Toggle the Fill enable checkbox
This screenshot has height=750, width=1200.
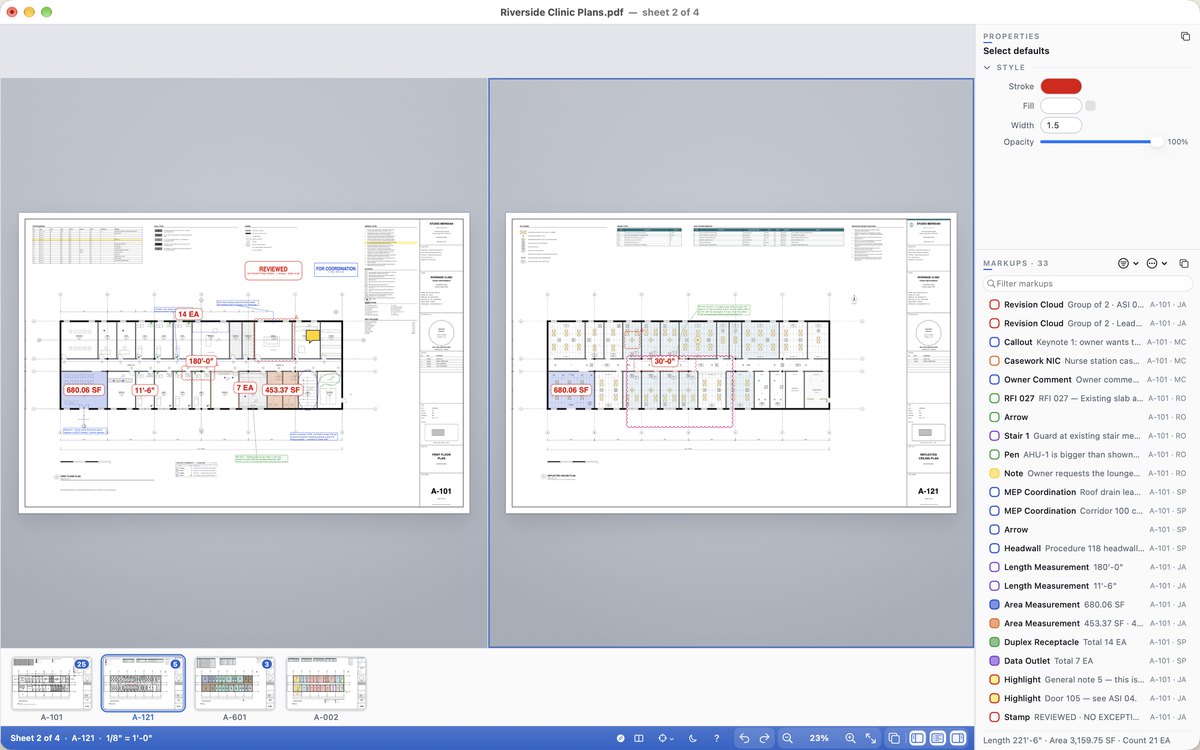tap(1091, 106)
